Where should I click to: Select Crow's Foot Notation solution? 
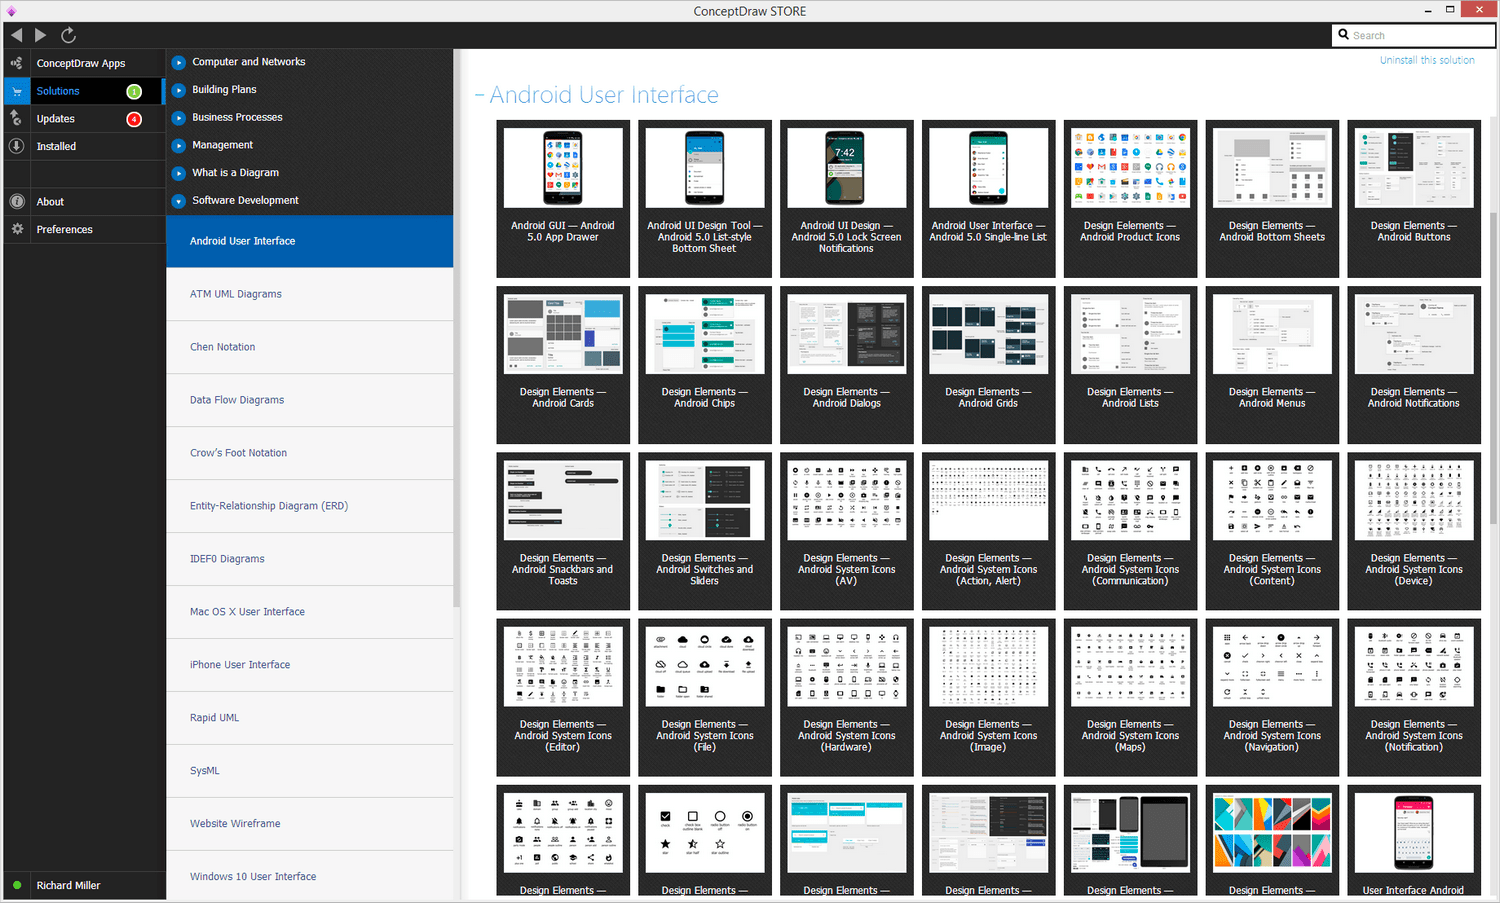310,453
